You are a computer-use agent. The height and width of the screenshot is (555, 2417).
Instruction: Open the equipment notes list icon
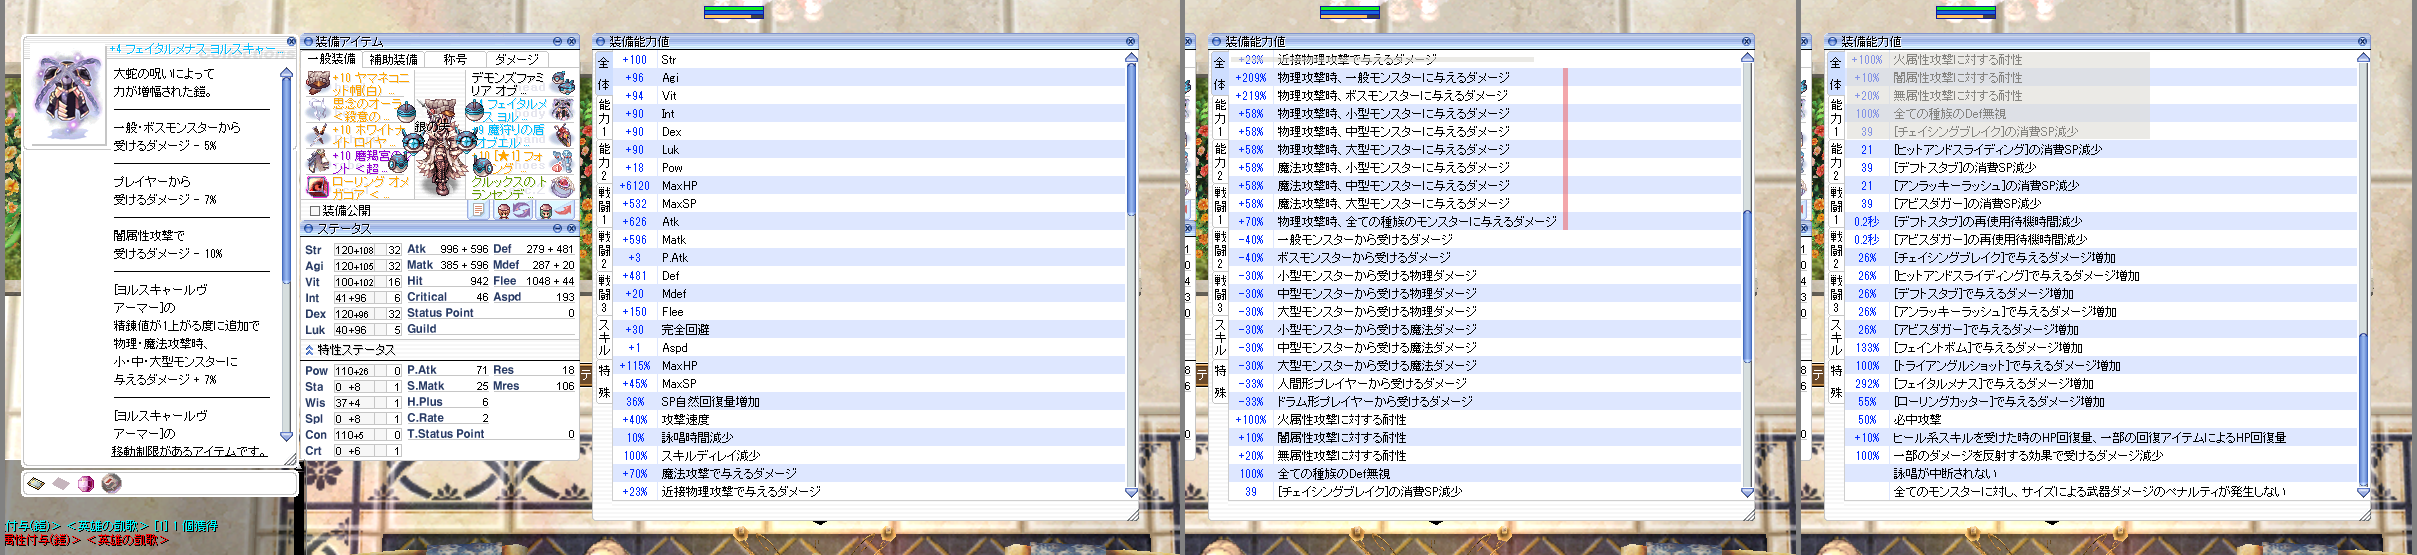[x=478, y=210]
